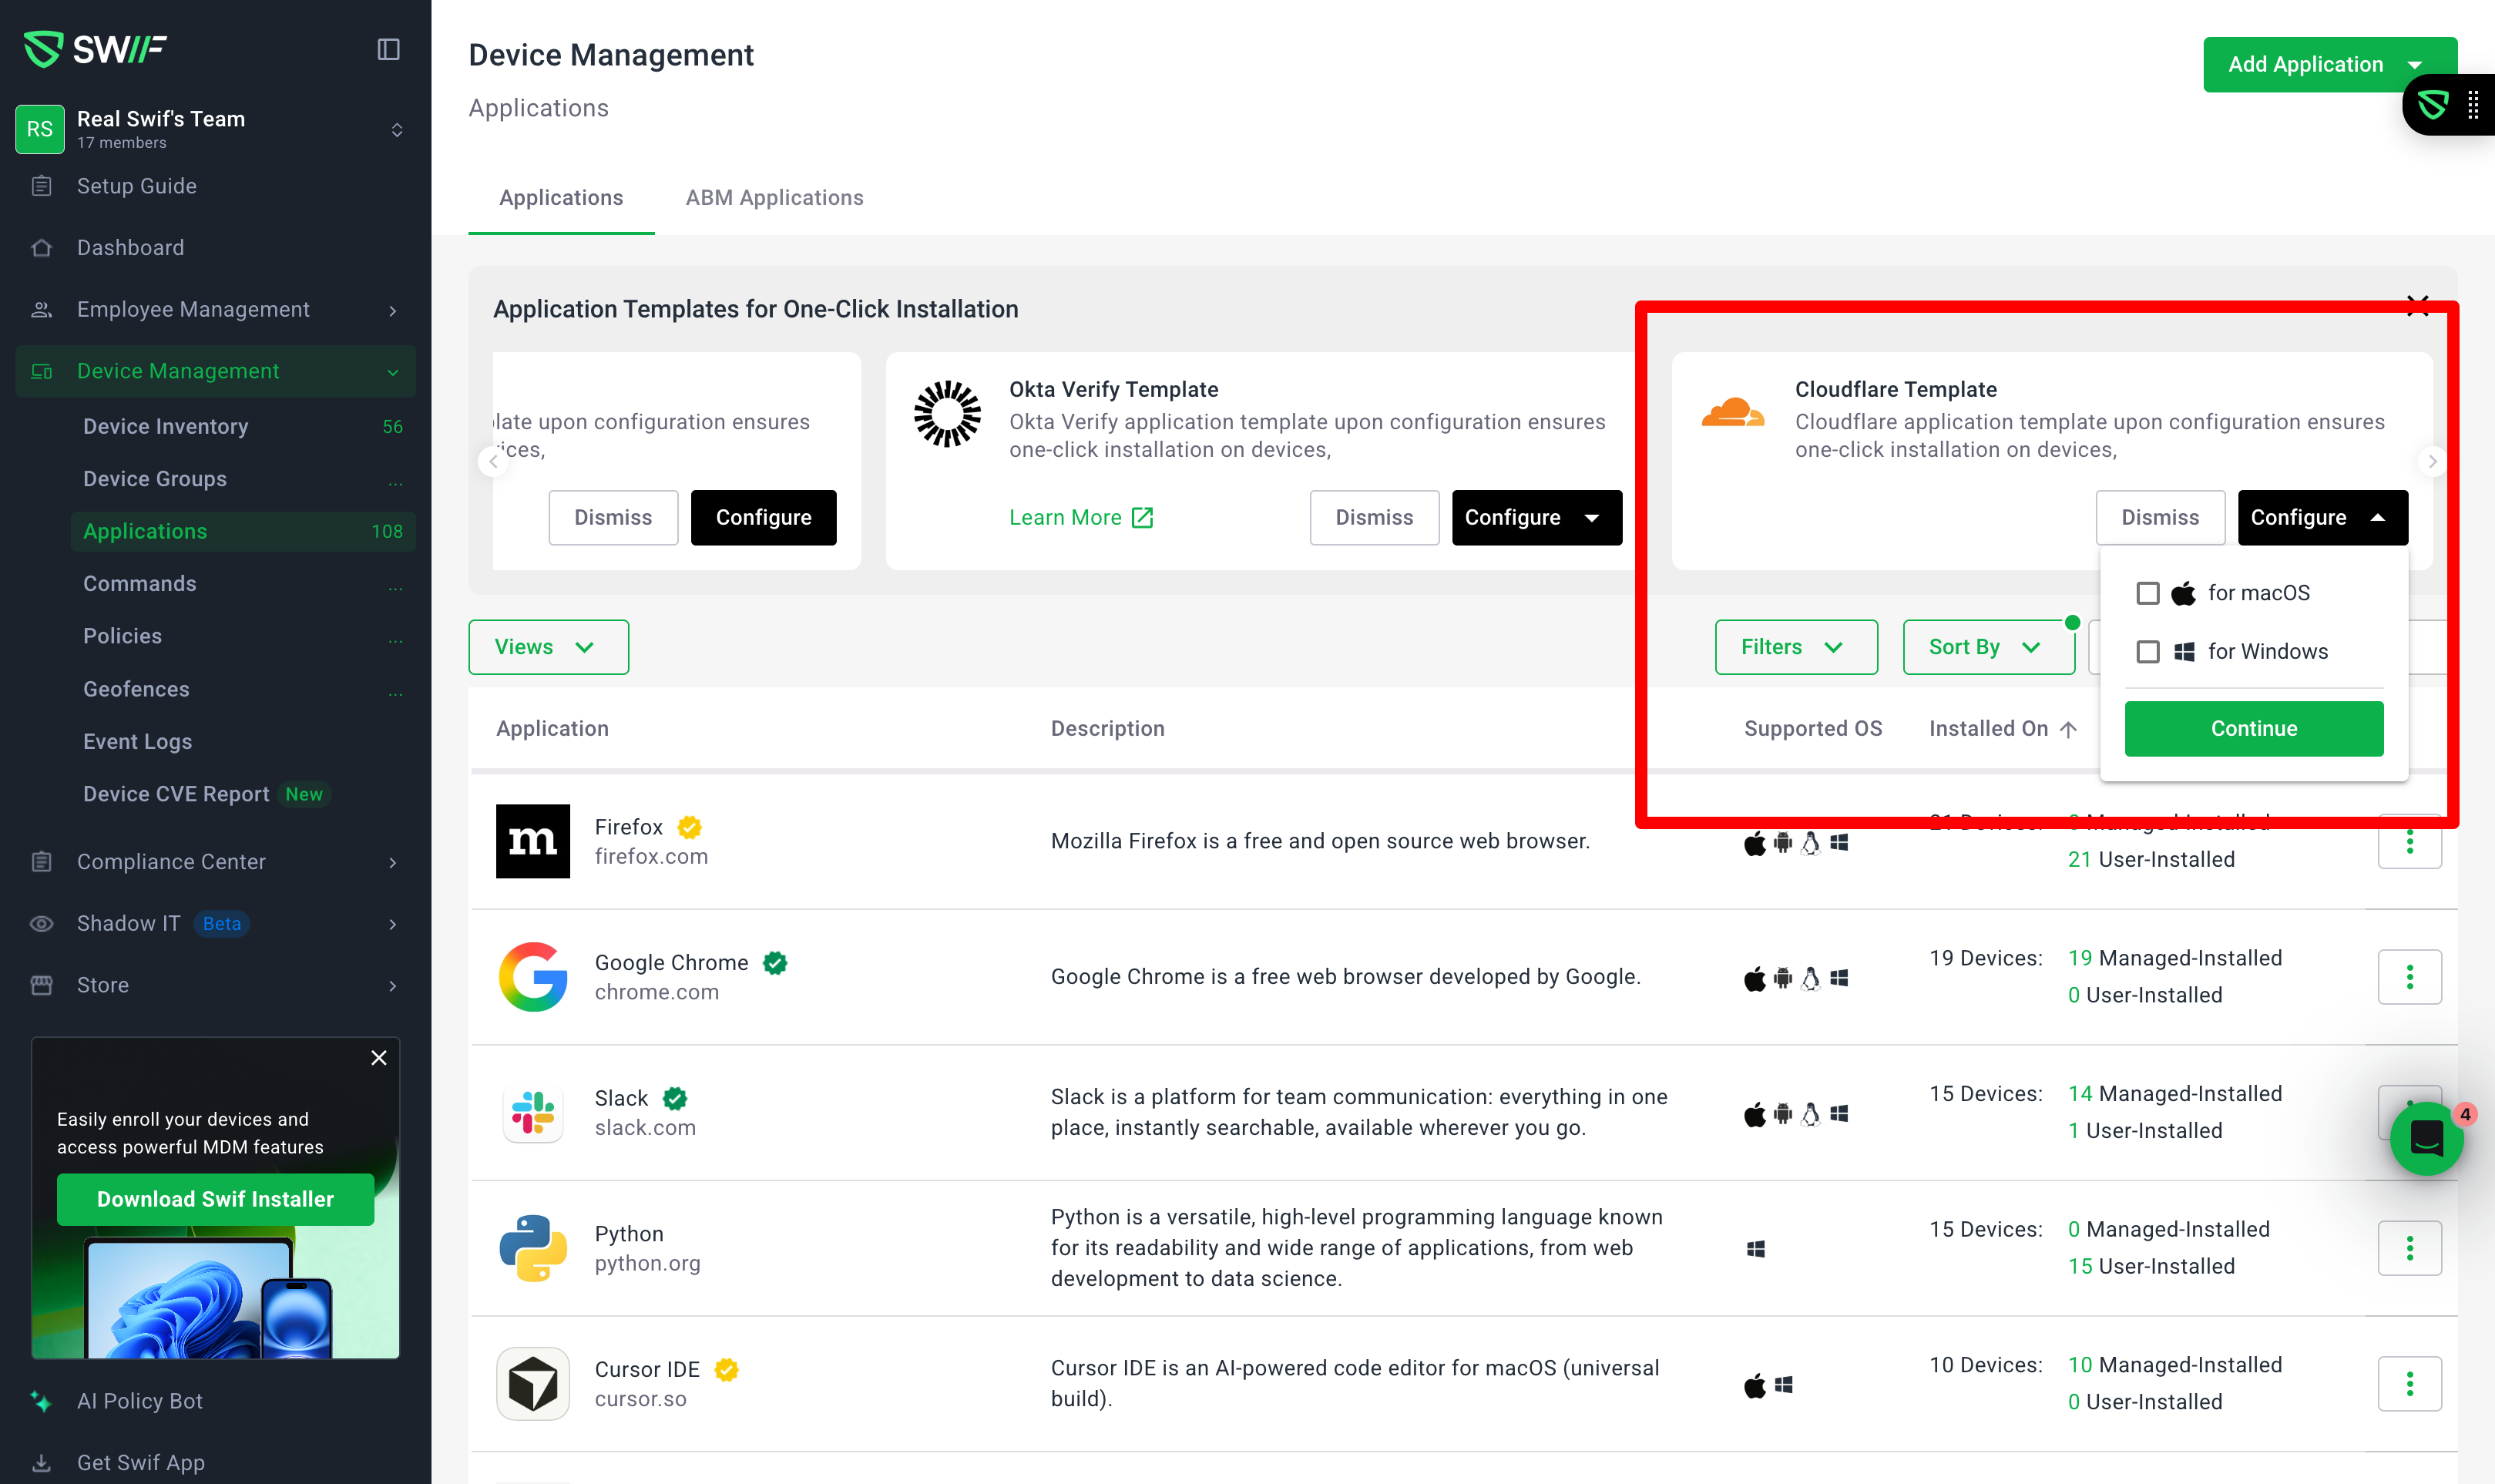Viewport: 2495px width, 1484px height.
Task: Click the Get Swif App download icon
Action: [x=42, y=1462]
